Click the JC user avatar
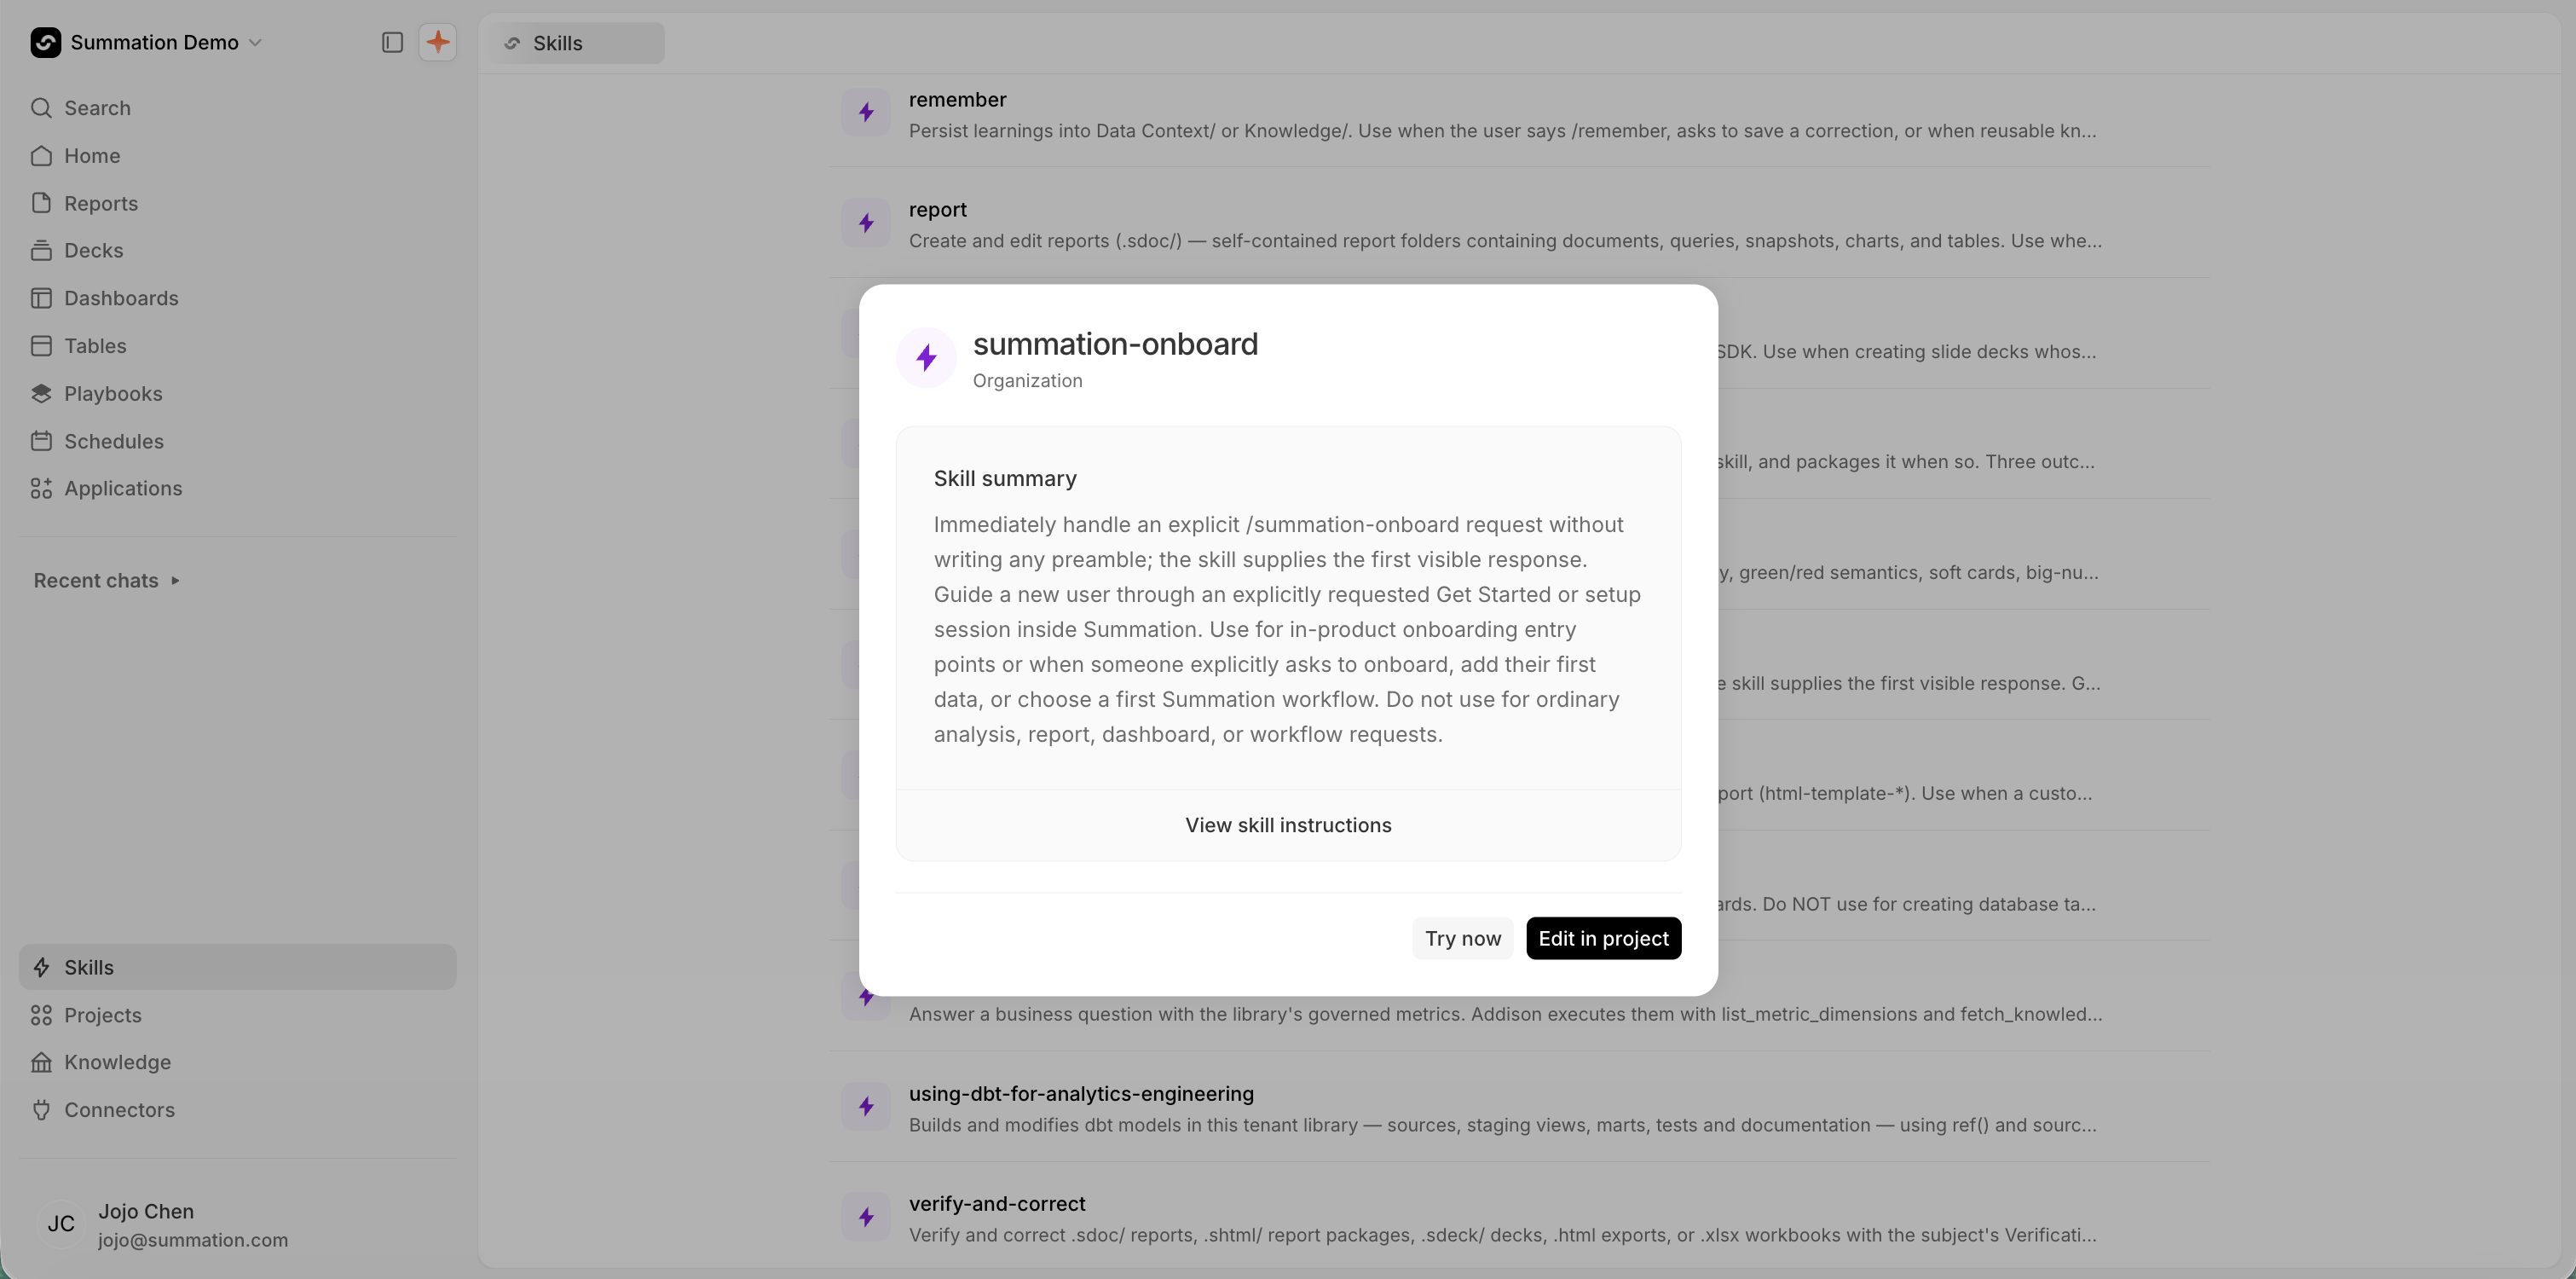Screen dimensions: 2576x1279 point(61,1224)
